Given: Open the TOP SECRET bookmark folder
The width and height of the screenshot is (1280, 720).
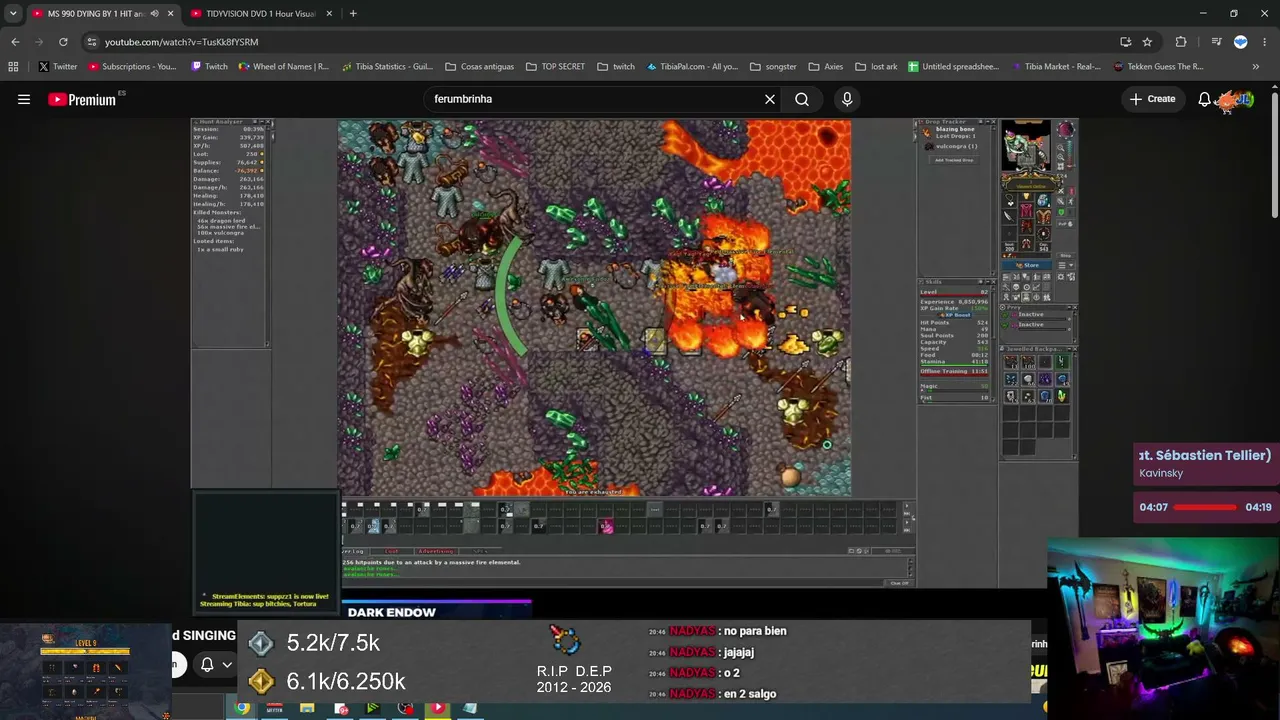Looking at the screenshot, I should coord(555,67).
